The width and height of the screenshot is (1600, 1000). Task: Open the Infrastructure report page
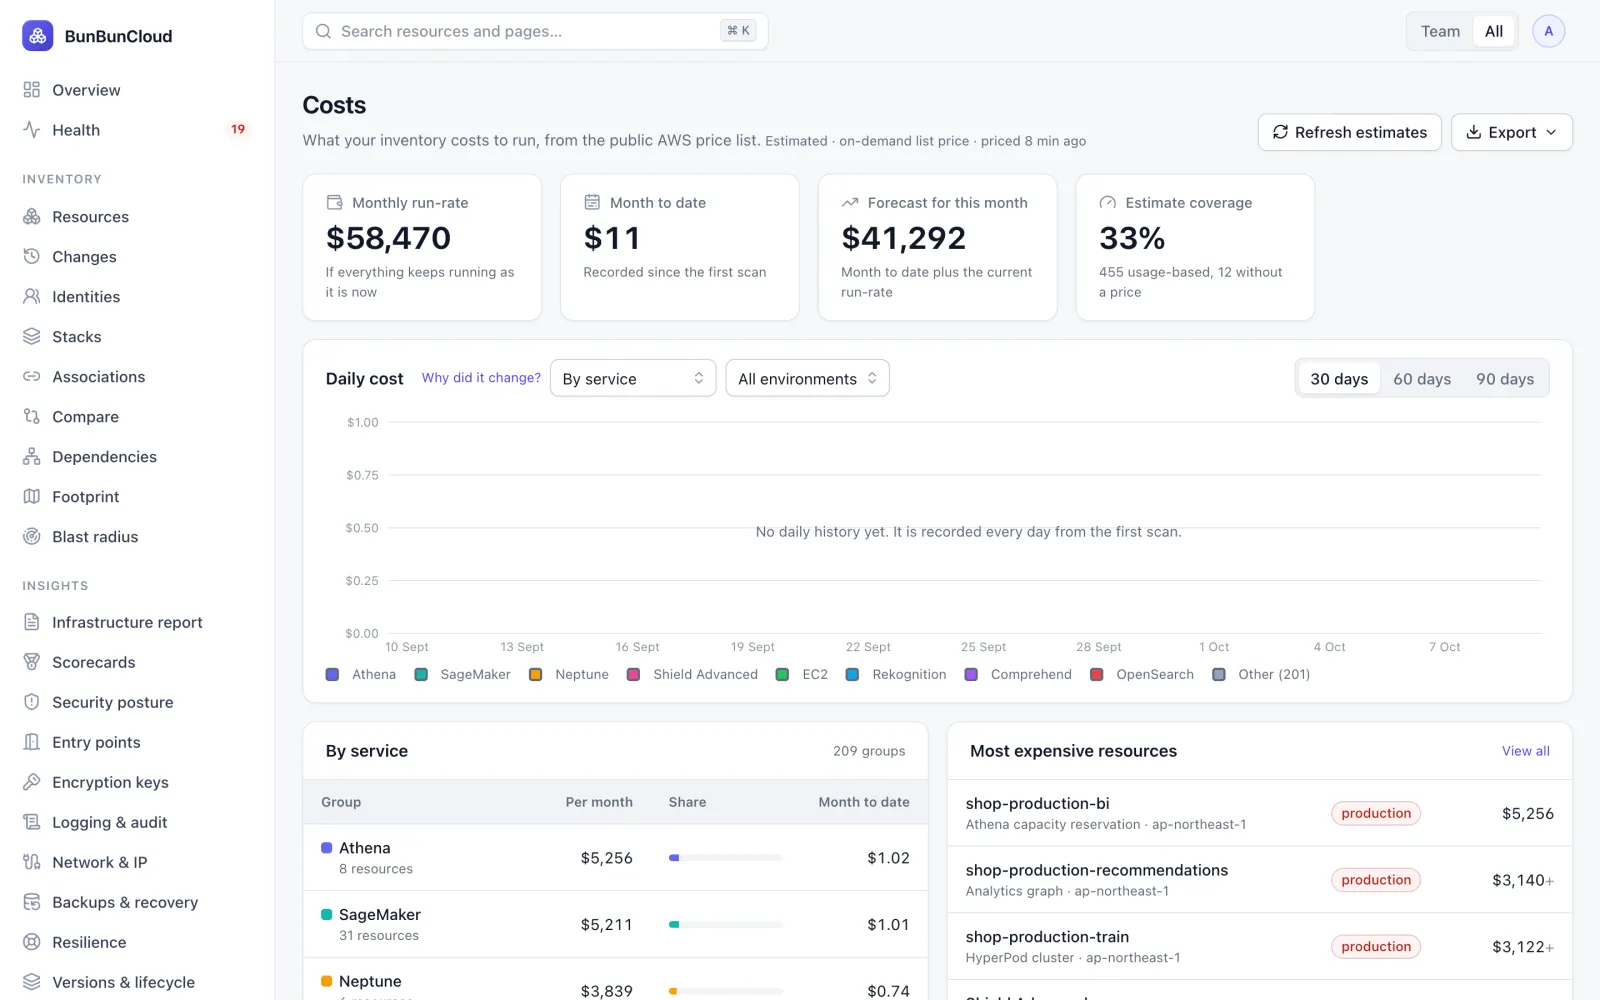pyautogui.click(x=127, y=622)
